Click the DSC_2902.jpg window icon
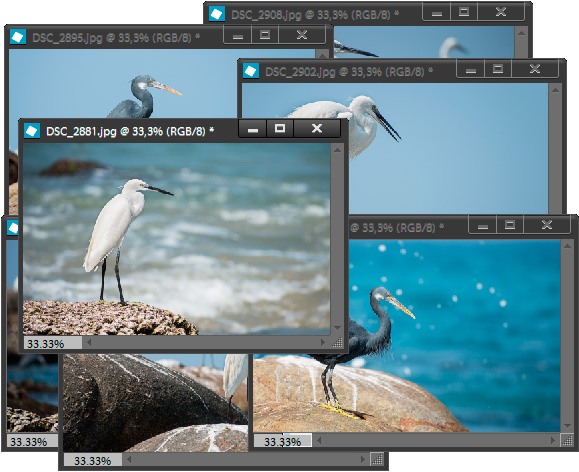 tap(251, 71)
